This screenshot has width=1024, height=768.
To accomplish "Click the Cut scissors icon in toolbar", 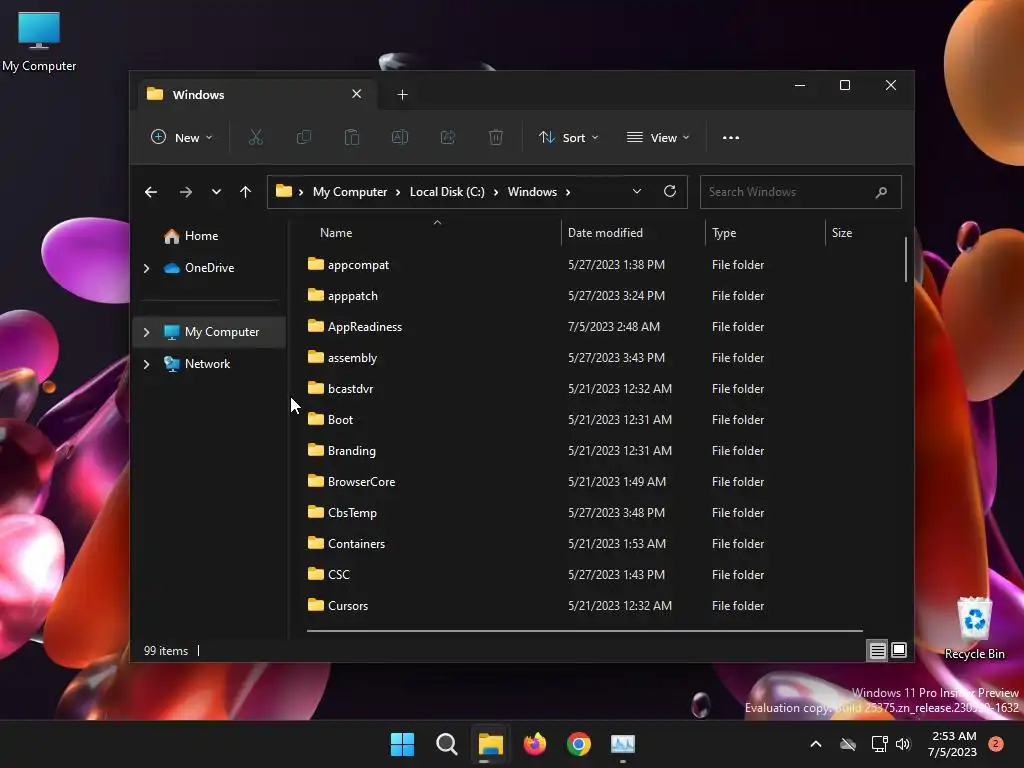I will pyautogui.click(x=255, y=137).
